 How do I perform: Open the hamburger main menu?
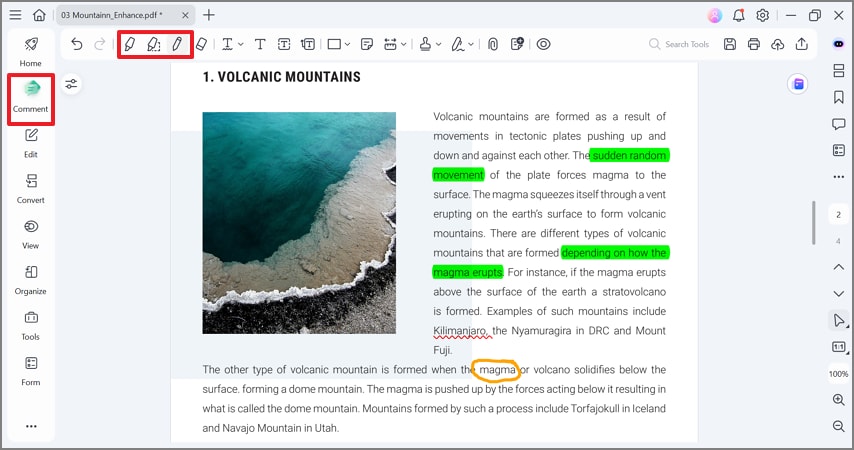coord(15,15)
